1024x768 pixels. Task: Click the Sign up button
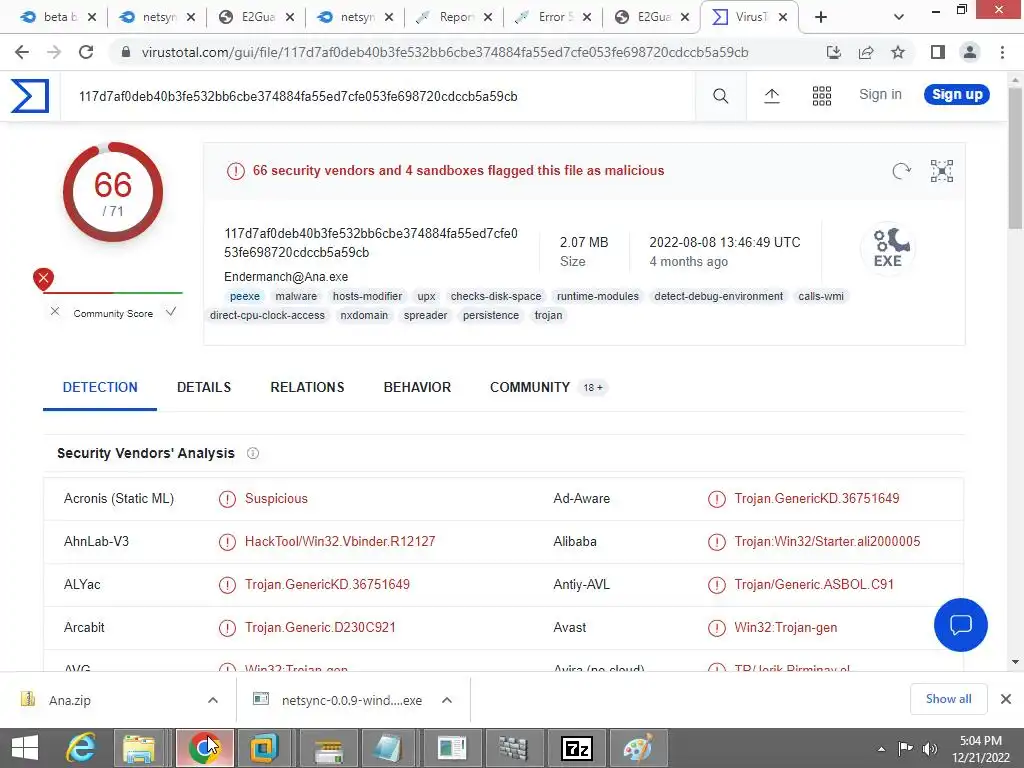(957, 95)
